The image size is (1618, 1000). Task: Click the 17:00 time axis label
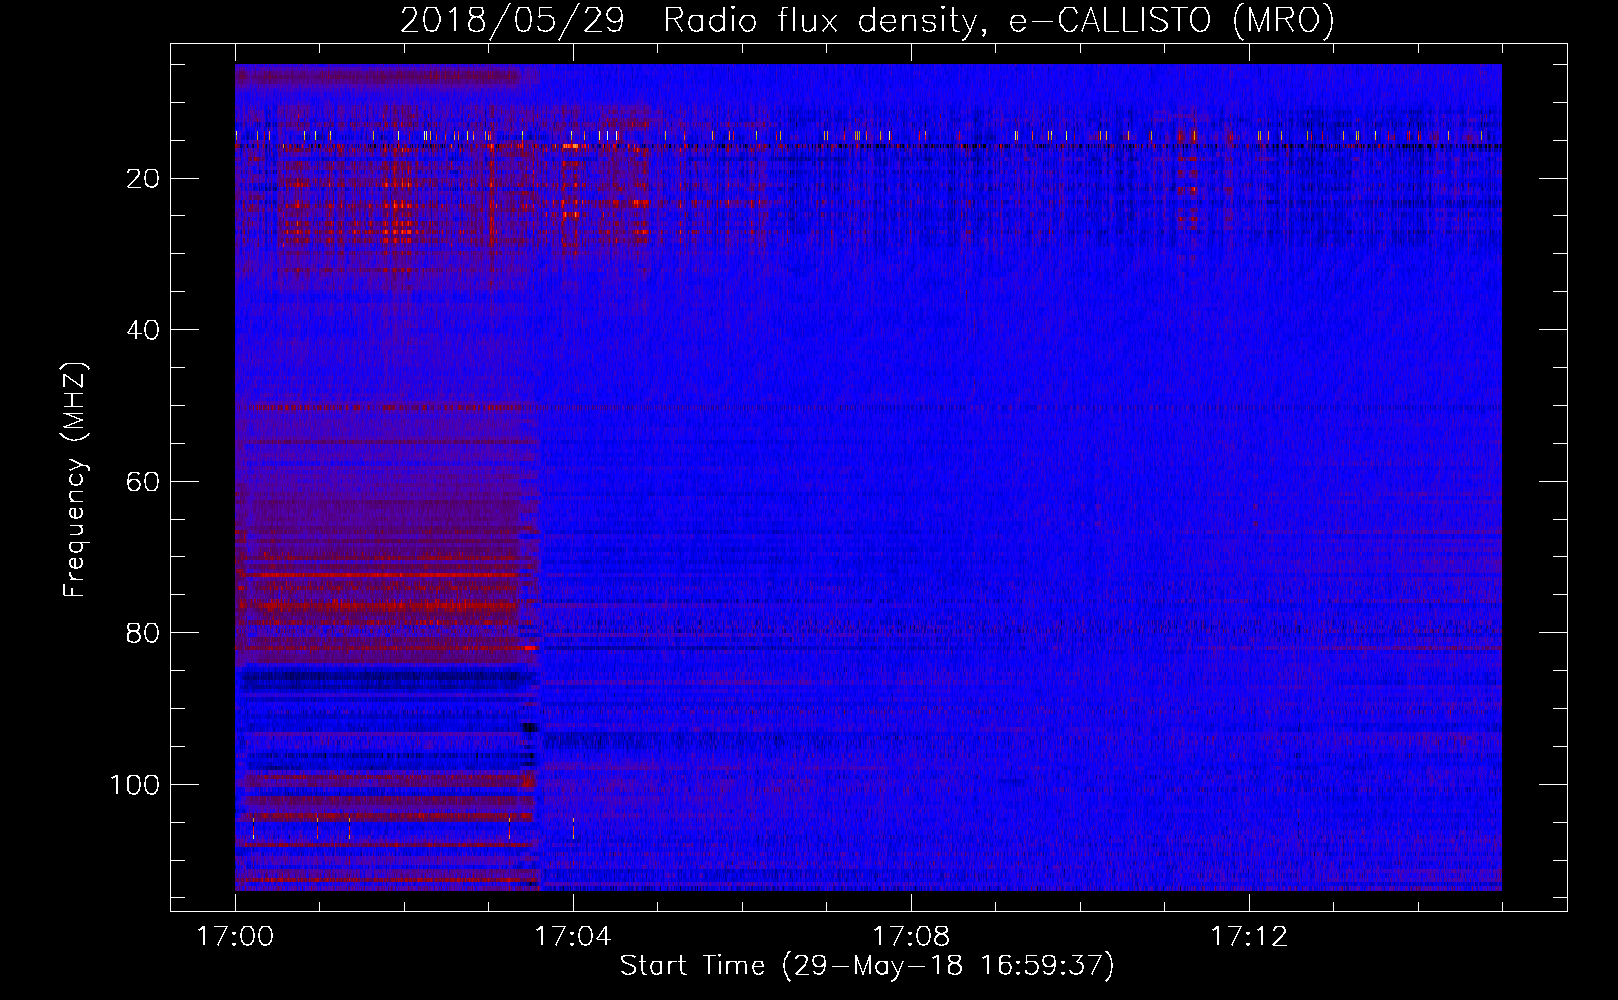click(x=235, y=937)
